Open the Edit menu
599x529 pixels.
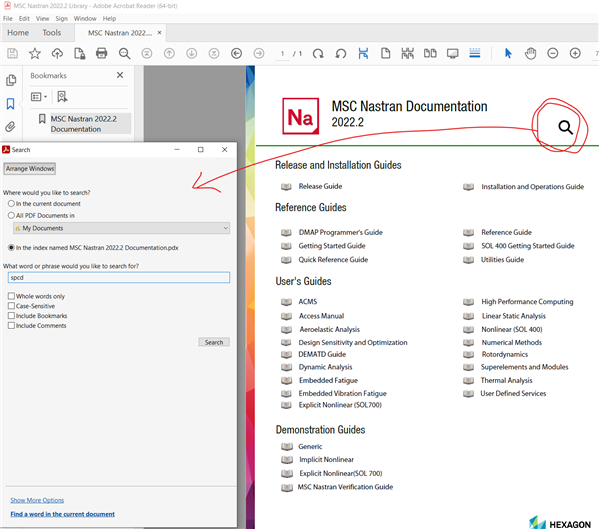(x=24, y=18)
